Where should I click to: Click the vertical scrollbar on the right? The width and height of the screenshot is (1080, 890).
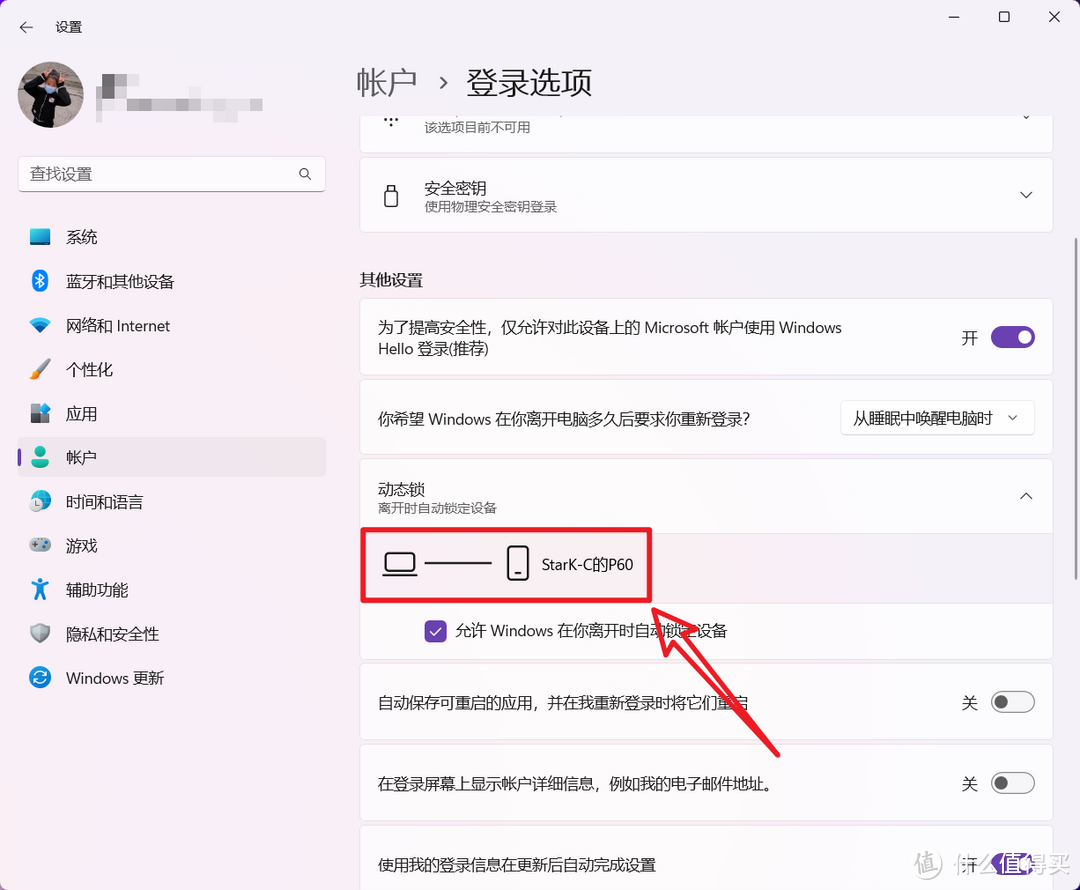coord(1076,409)
